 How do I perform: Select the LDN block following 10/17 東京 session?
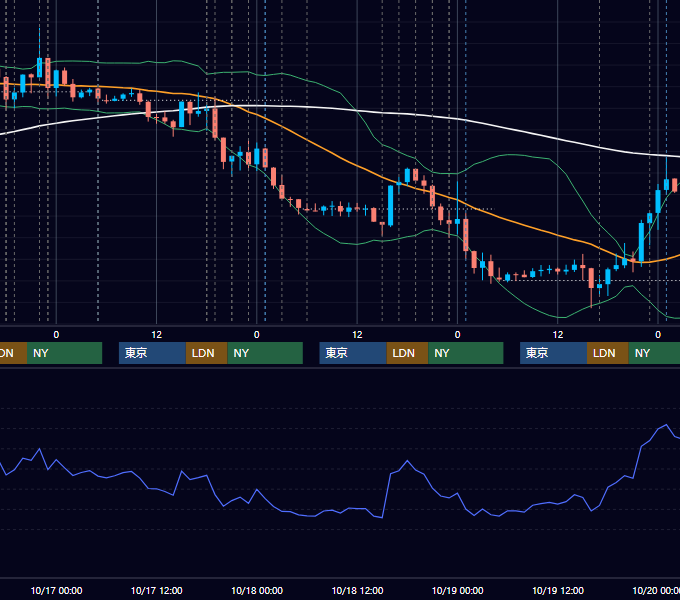(x=206, y=353)
